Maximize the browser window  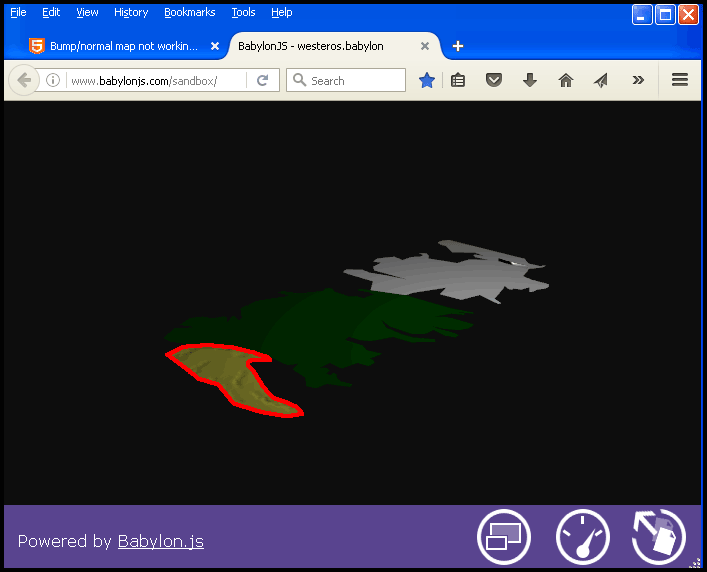pyautogui.click(x=665, y=15)
